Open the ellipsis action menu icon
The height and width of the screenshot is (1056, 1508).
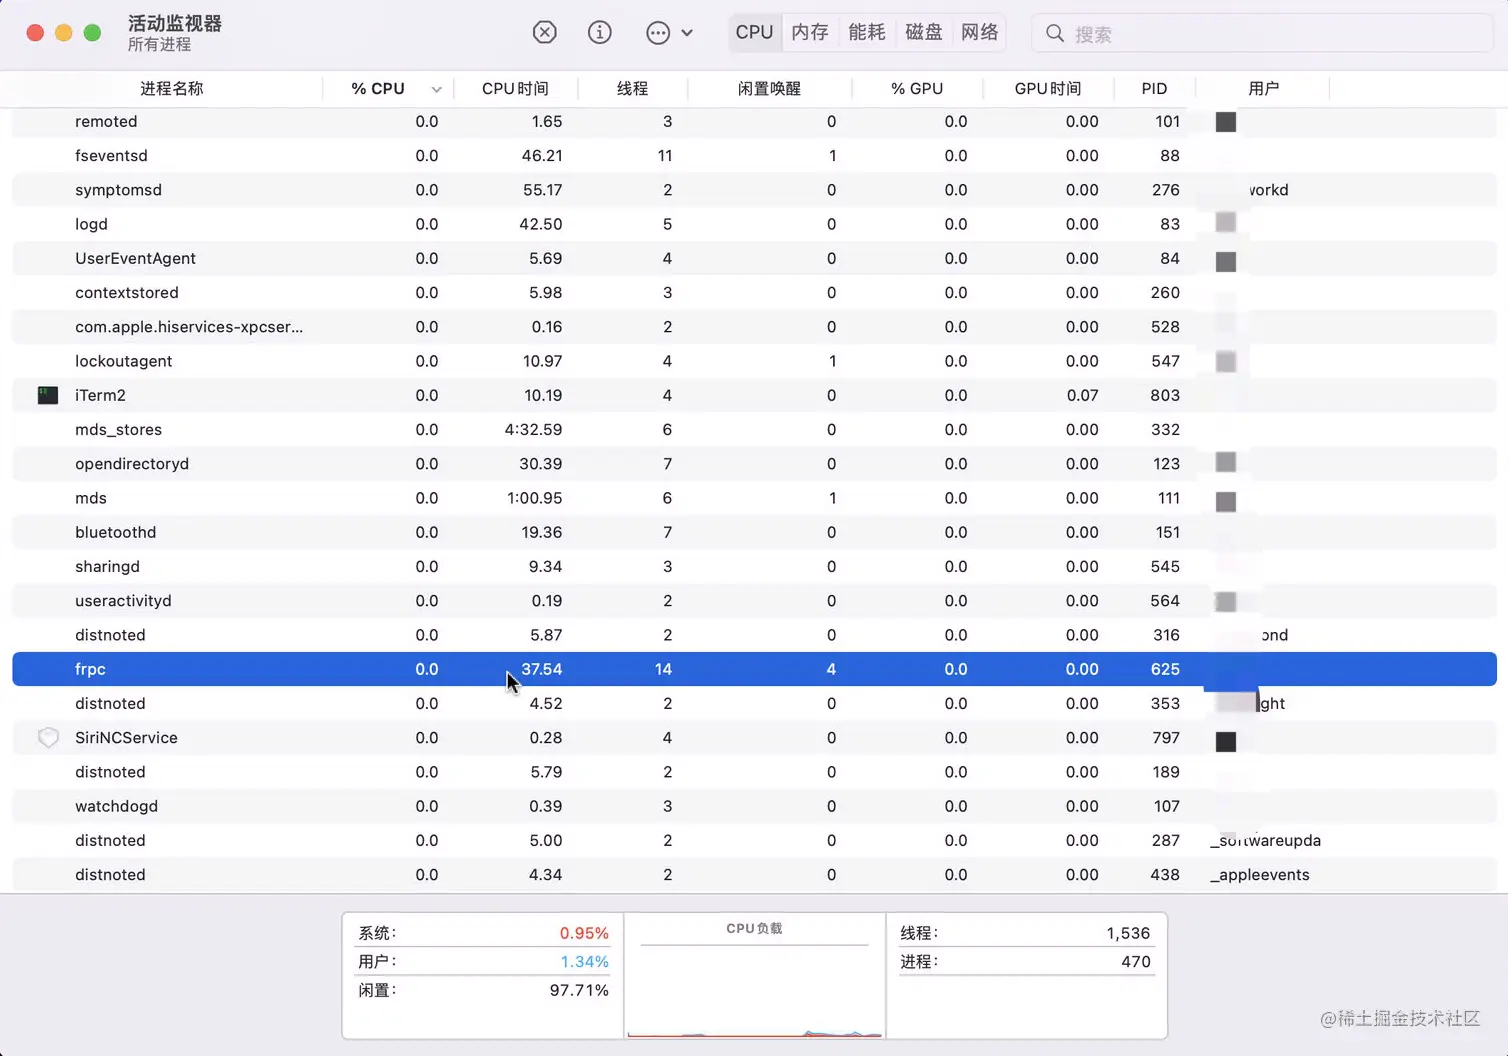[657, 33]
